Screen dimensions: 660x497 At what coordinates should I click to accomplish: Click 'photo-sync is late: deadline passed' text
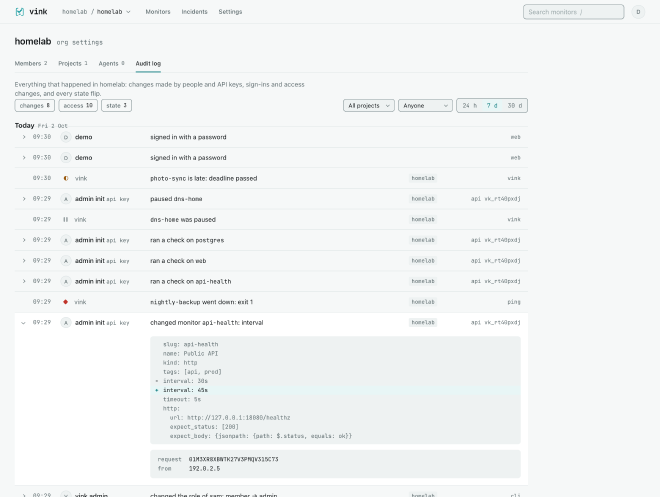coord(204,178)
